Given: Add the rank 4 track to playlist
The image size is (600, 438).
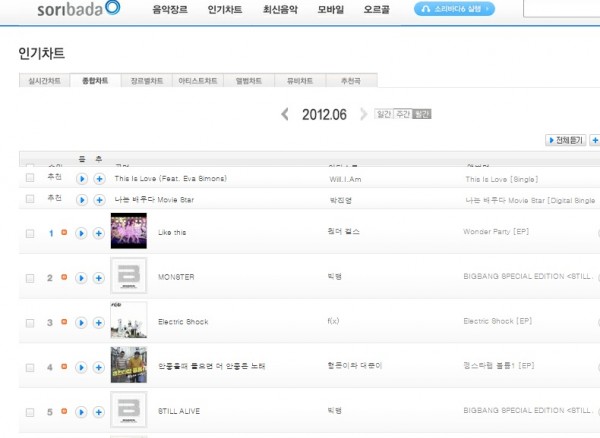Looking at the screenshot, I should tap(99, 367).
